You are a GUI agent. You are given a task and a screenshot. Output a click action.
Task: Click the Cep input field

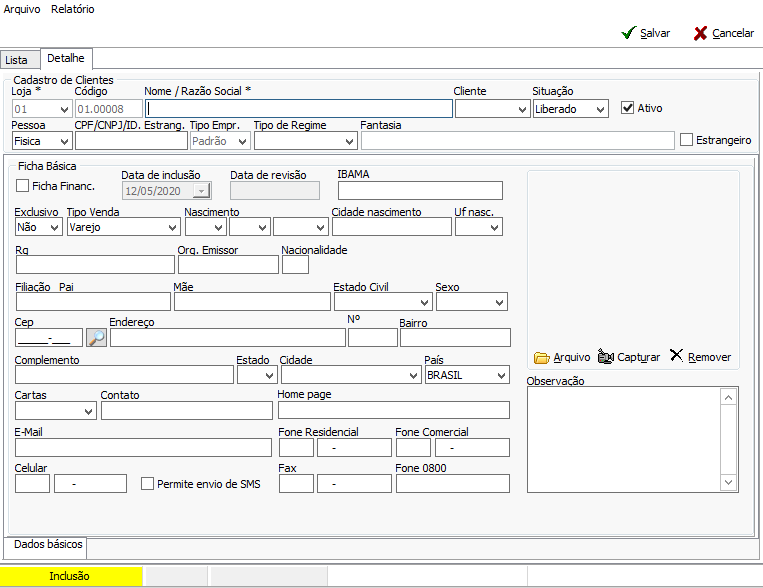[49, 338]
